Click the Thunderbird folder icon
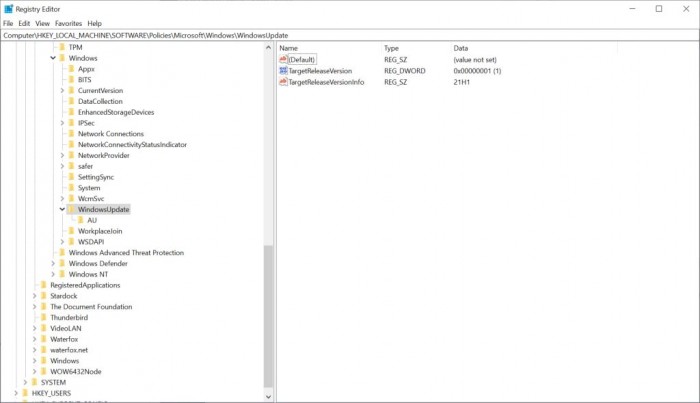The height and width of the screenshot is (403, 700). (x=44, y=317)
